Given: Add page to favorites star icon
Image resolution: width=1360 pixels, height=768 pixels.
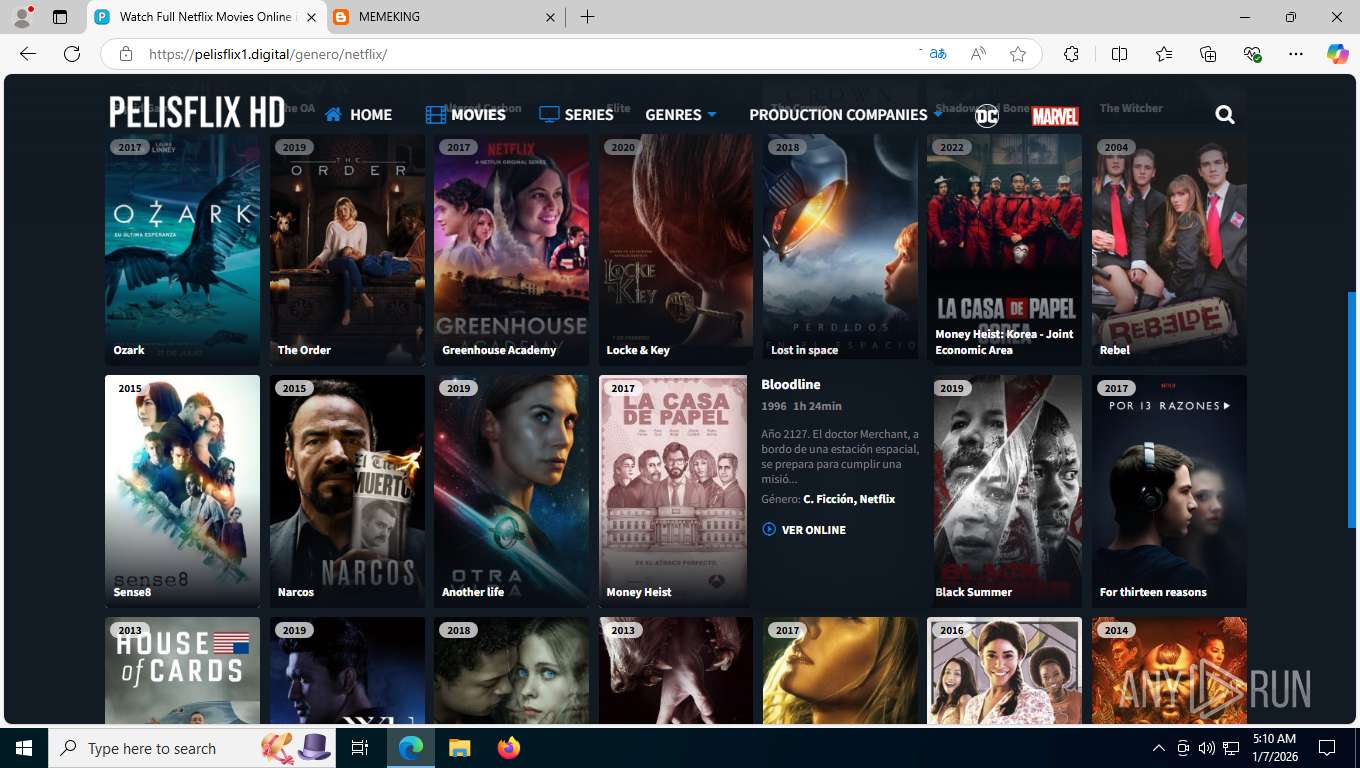Looking at the screenshot, I should point(1018,54).
